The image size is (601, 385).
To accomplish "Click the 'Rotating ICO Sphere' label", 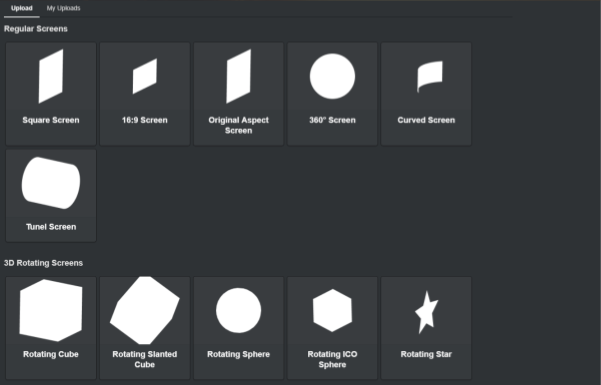I will (332, 359).
